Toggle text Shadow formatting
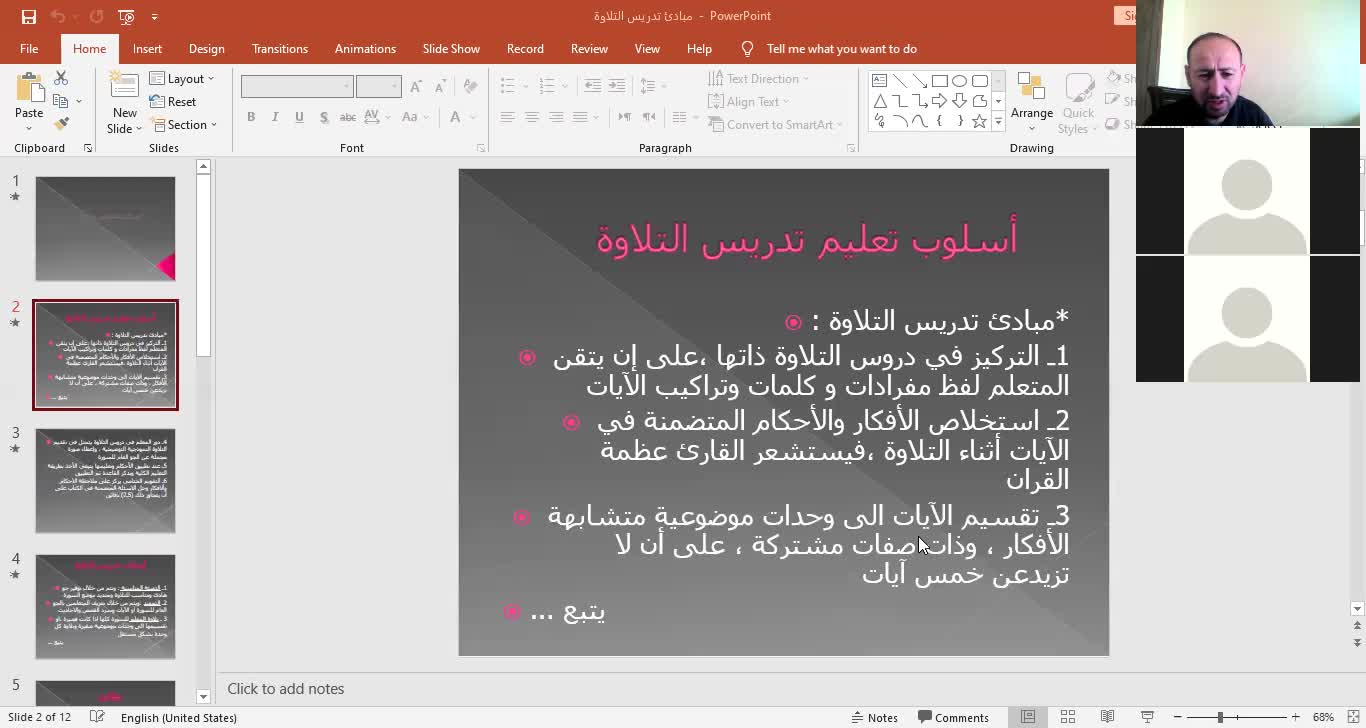1366x728 pixels. pyautogui.click(x=323, y=117)
